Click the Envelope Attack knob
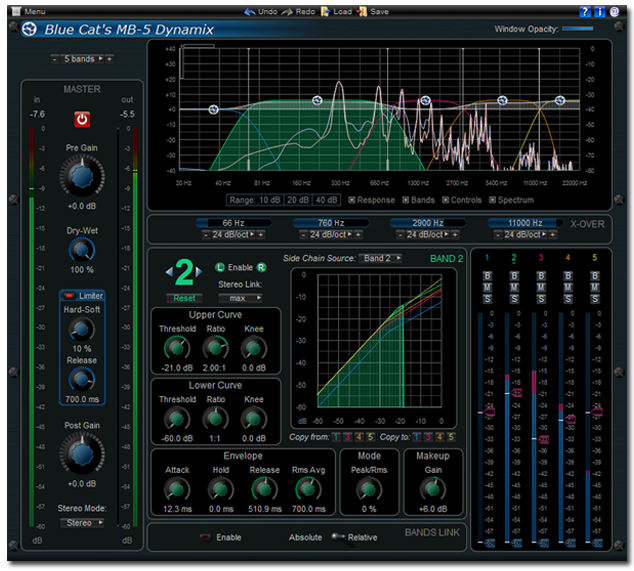This screenshot has width=634, height=571. coord(177,489)
